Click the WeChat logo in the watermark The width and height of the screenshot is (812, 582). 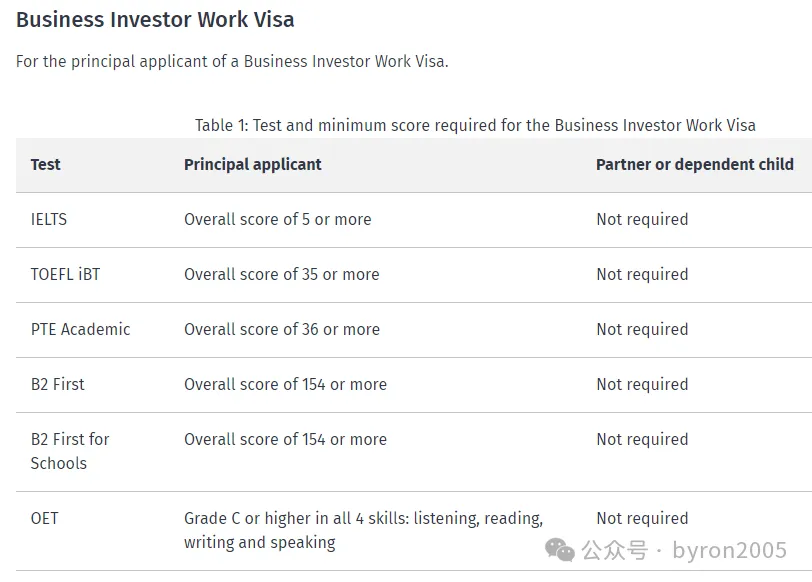[x=560, y=550]
